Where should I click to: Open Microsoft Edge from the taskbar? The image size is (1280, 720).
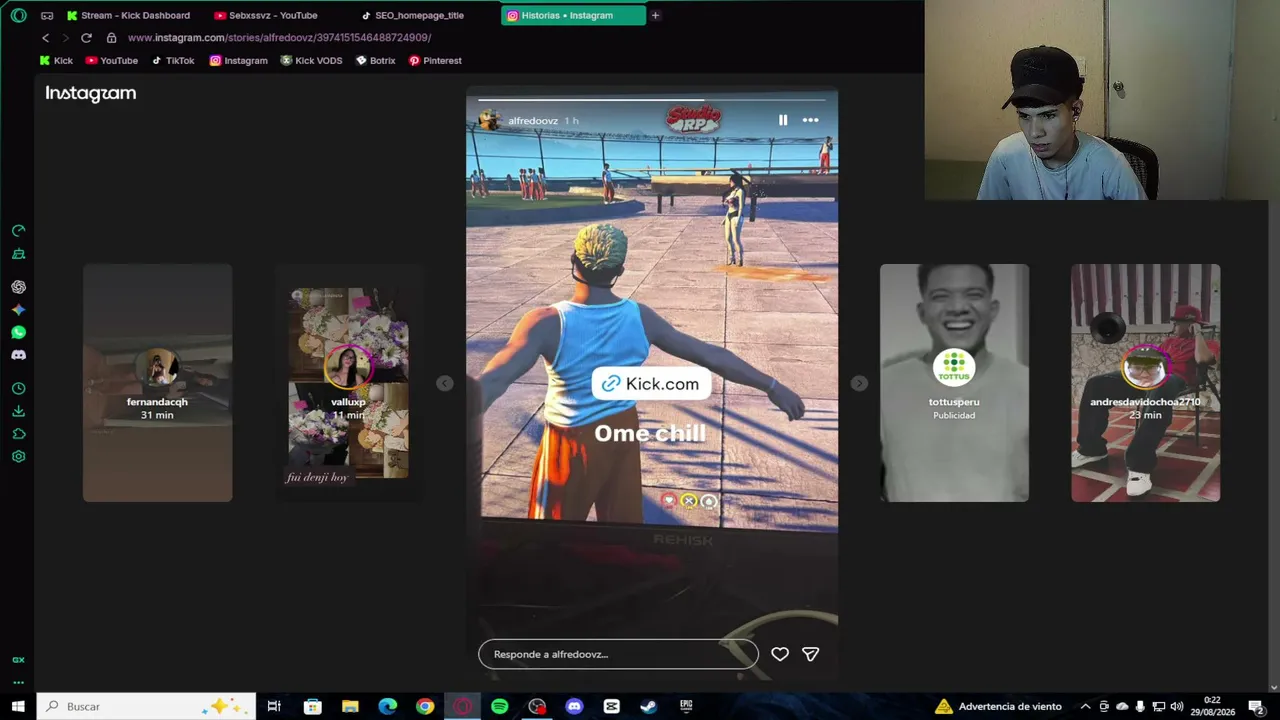pos(387,706)
